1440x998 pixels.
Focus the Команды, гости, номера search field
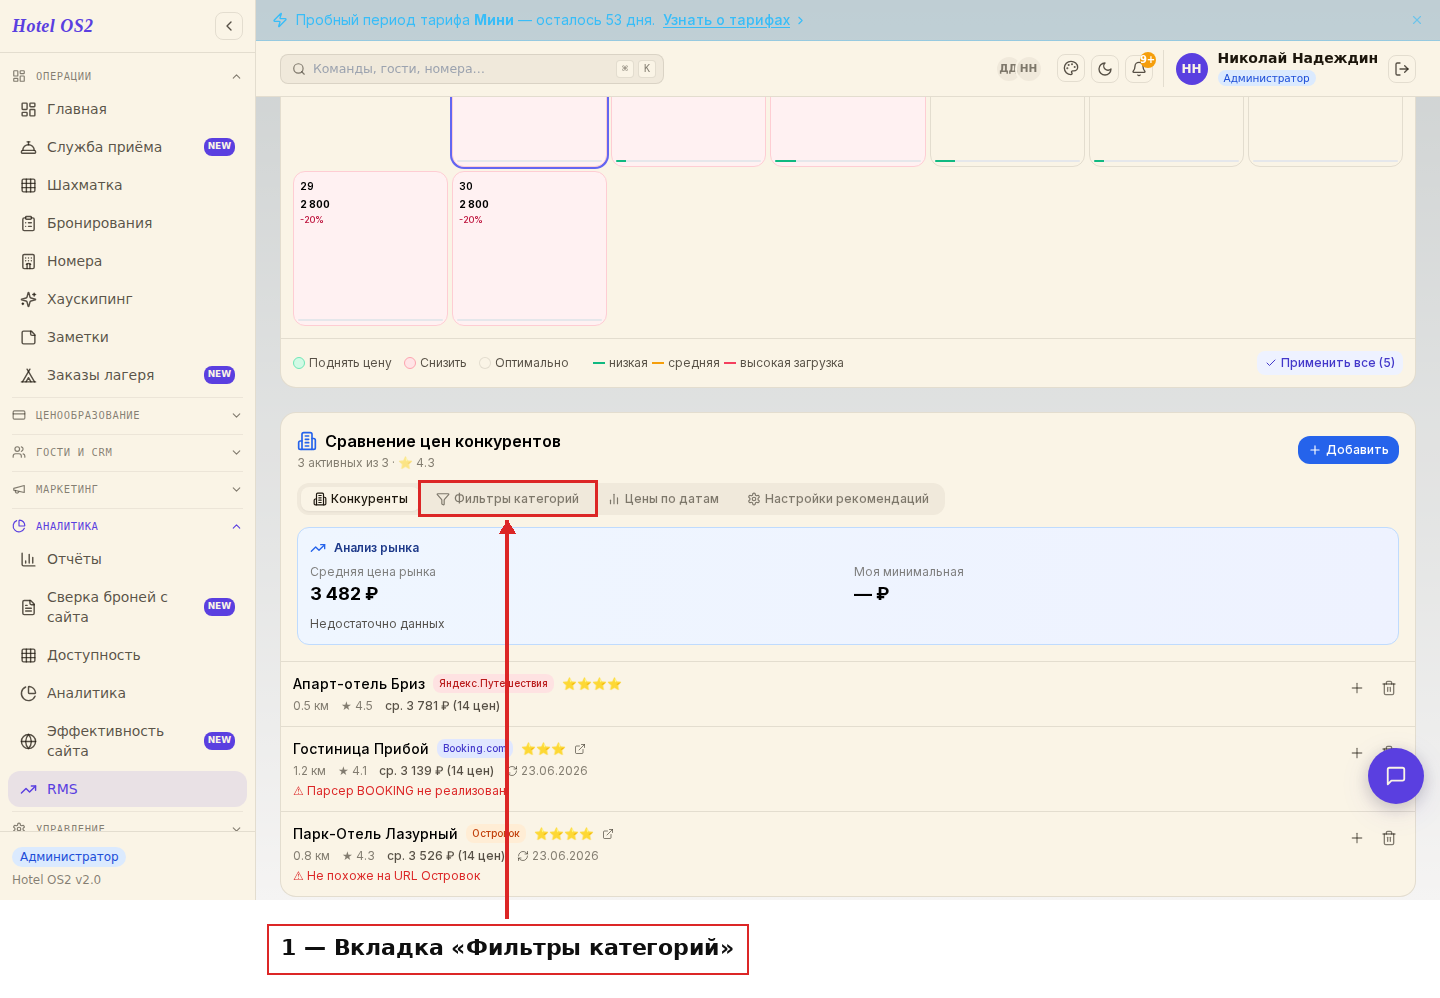(x=472, y=69)
